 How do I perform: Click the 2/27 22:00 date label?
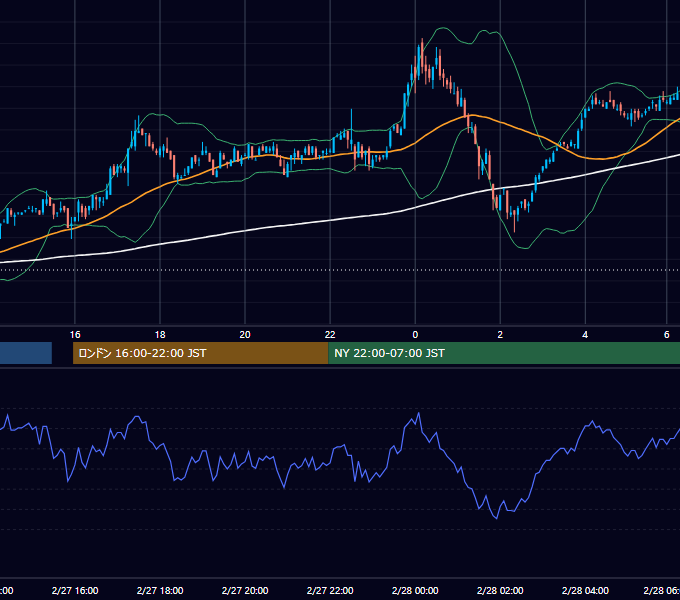point(330,590)
